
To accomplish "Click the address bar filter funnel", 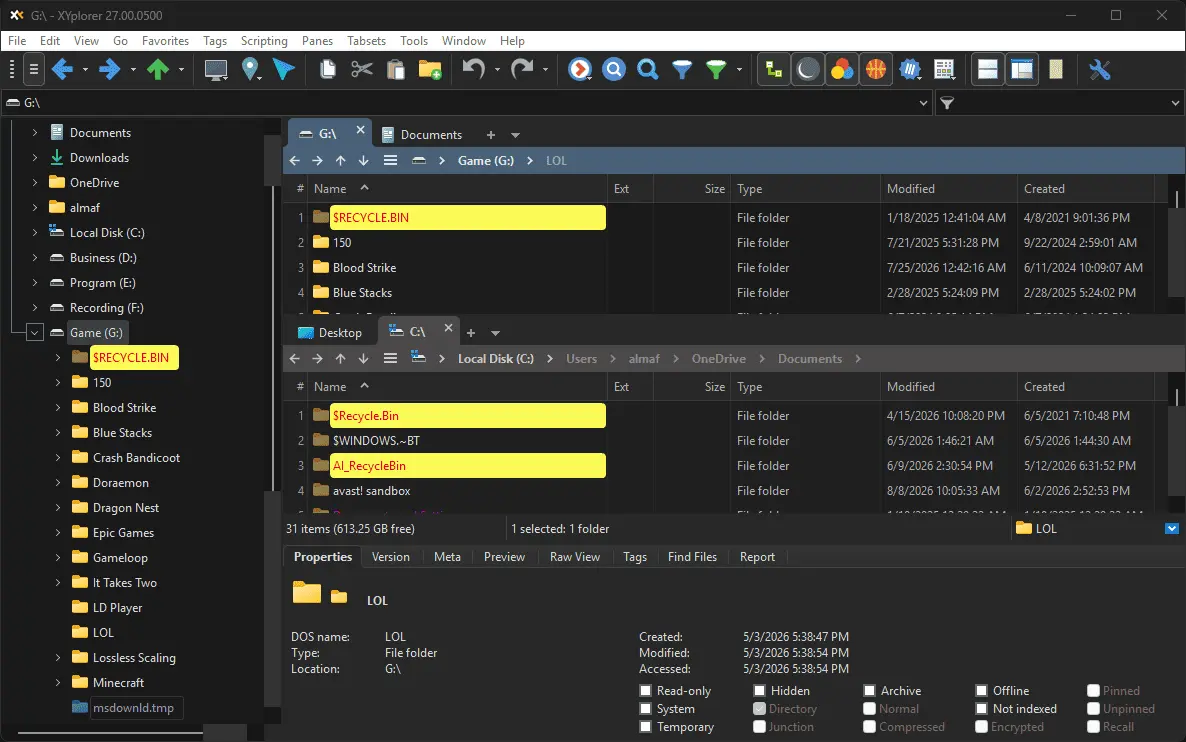I will (x=947, y=103).
